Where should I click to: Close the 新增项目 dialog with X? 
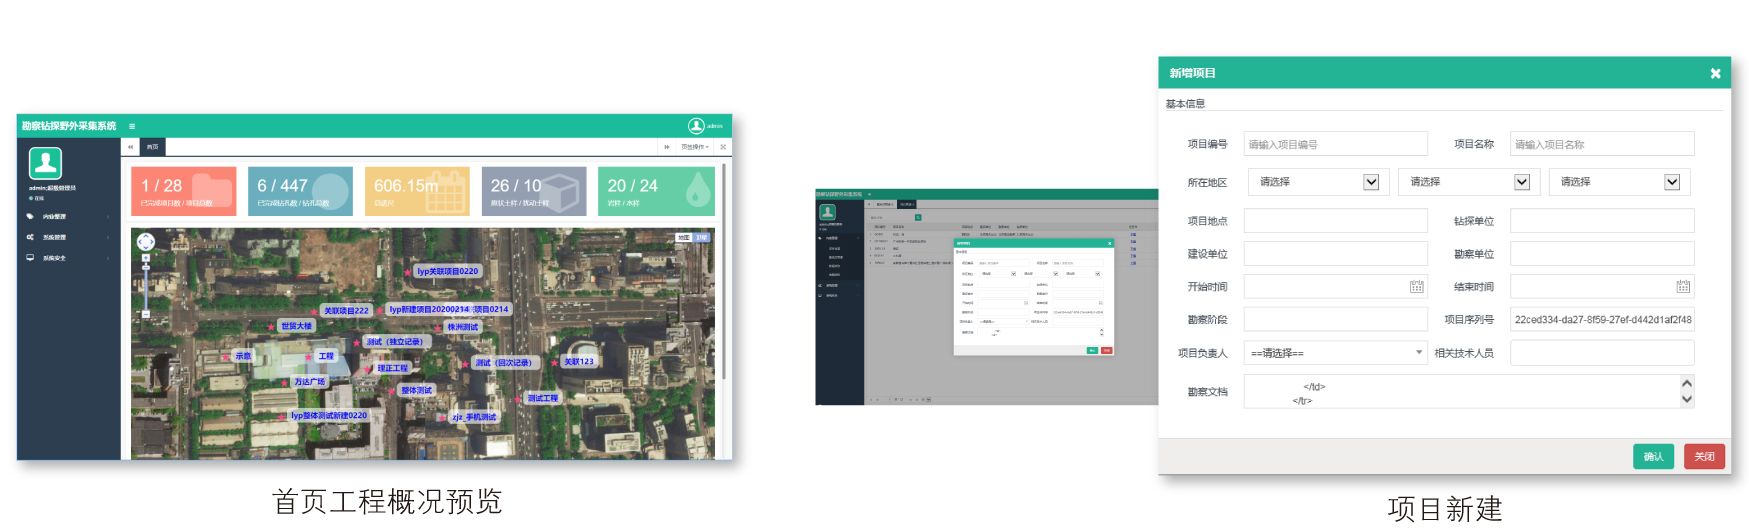(x=1715, y=73)
